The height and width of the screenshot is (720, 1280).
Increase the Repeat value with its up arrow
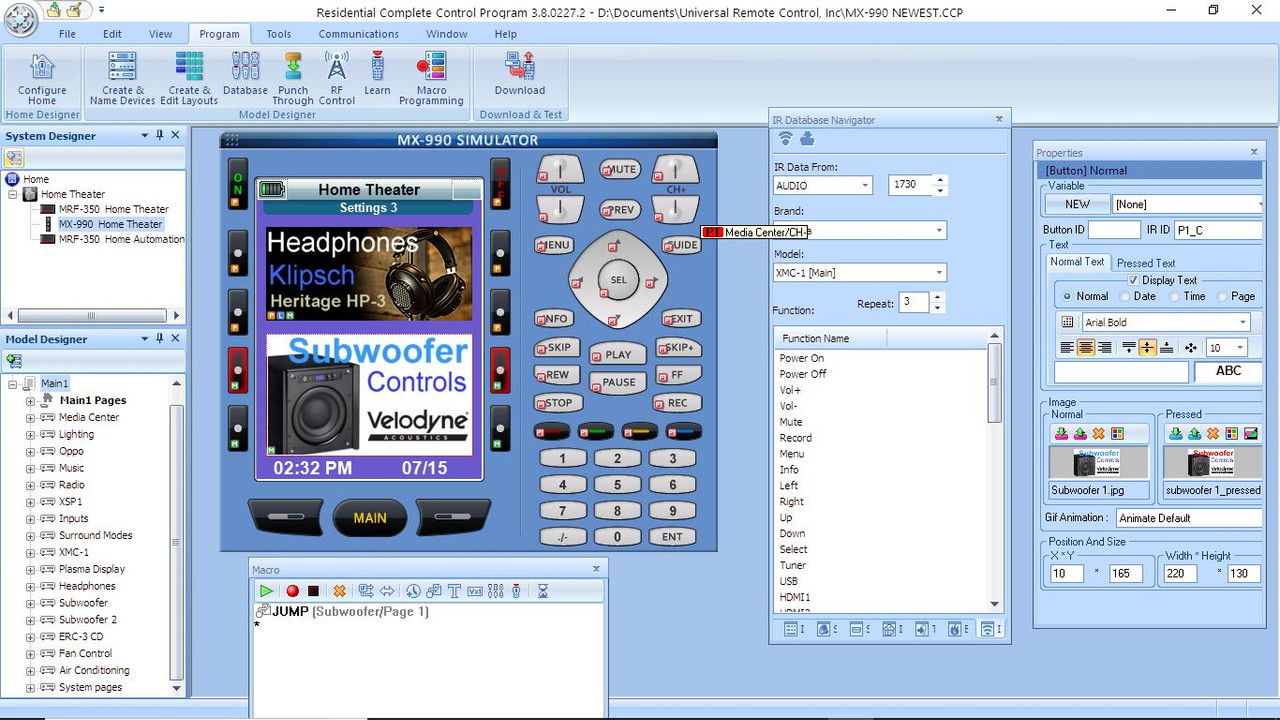click(937, 297)
